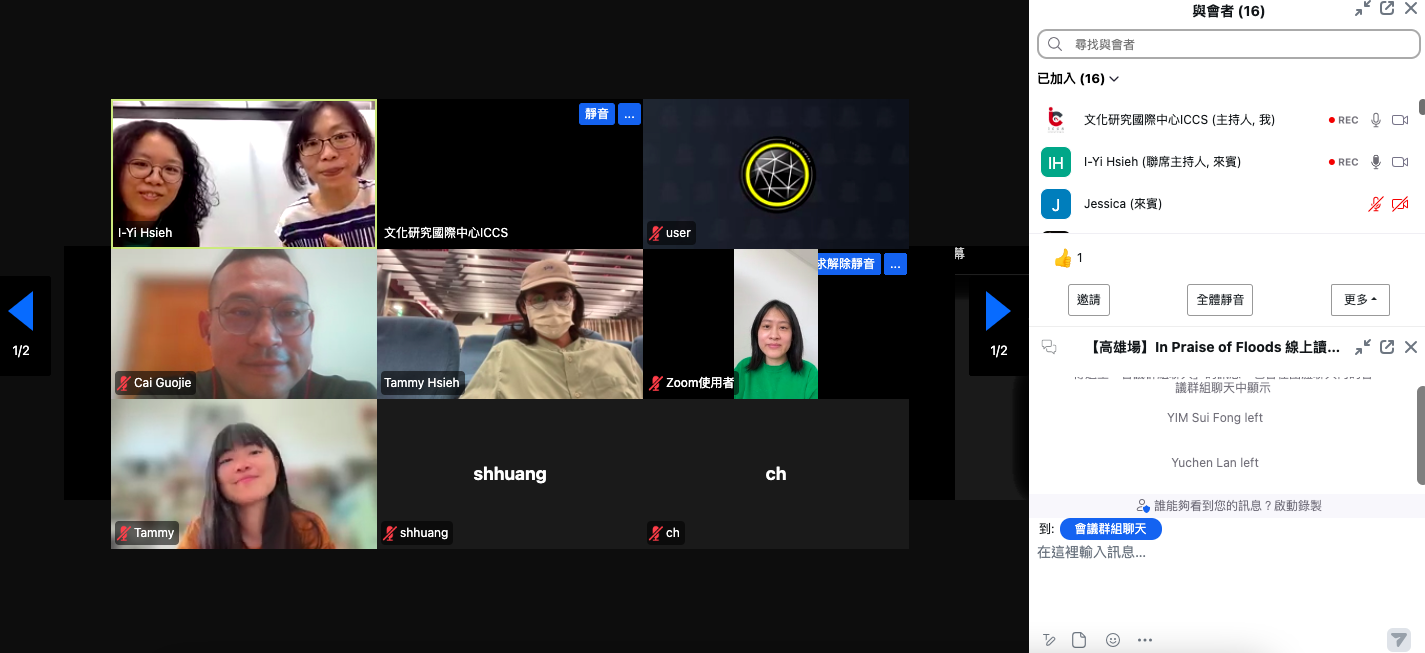Image resolution: width=1425 pixels, height=653 pixels.
Task: Open more chat options ellipsis
Action: coord(1146,640)
